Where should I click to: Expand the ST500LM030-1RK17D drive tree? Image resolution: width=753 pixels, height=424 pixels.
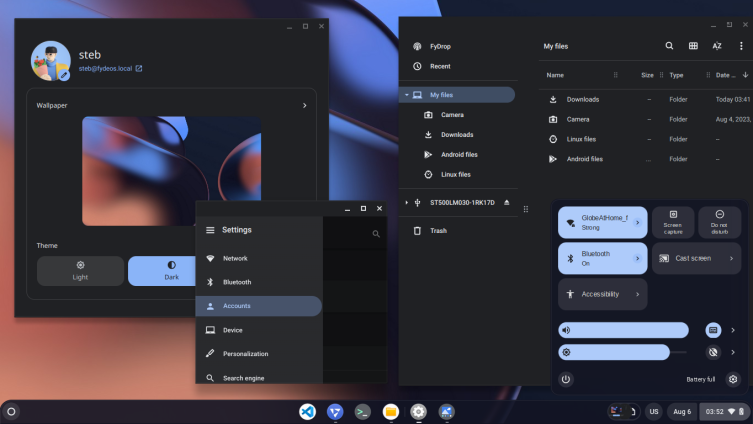[407, 203]
